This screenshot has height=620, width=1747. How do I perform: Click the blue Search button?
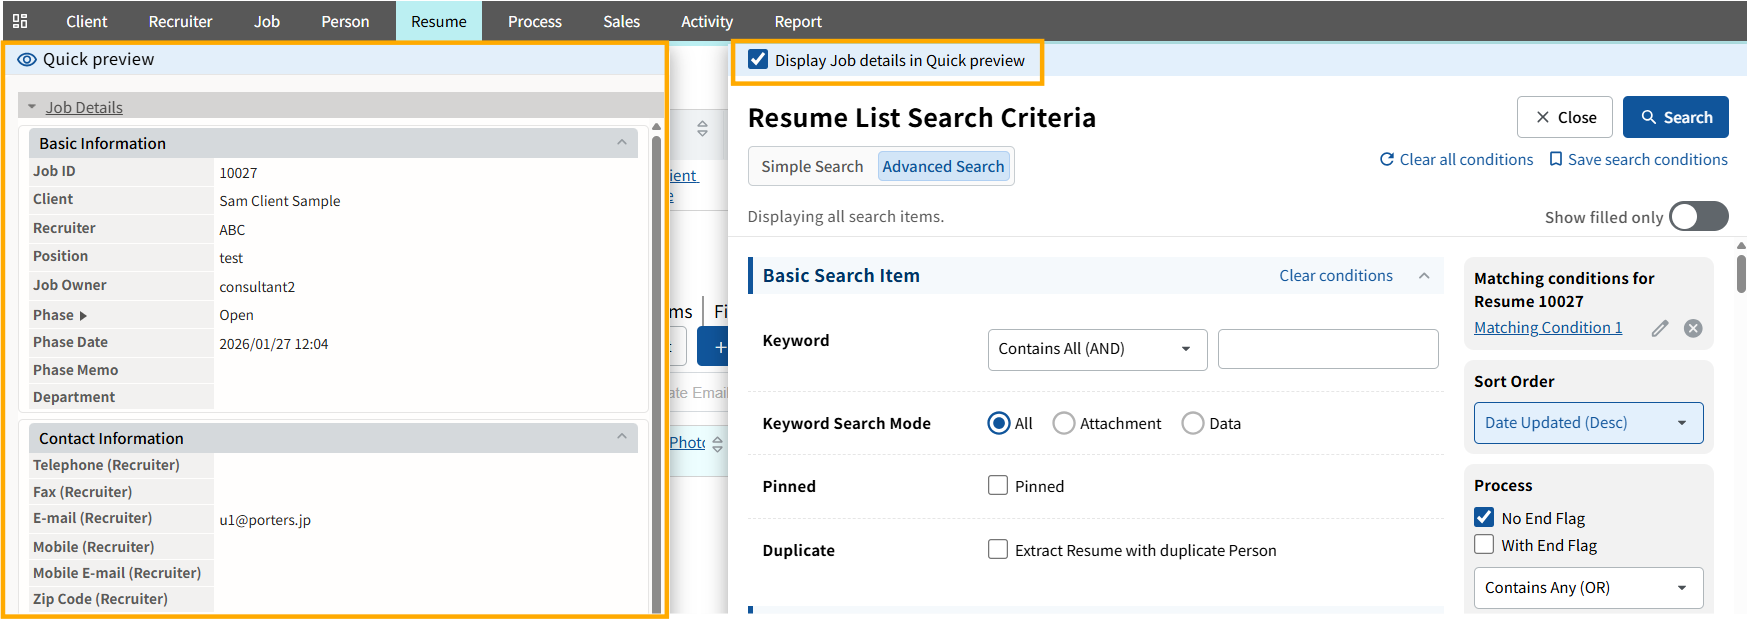1675,117
